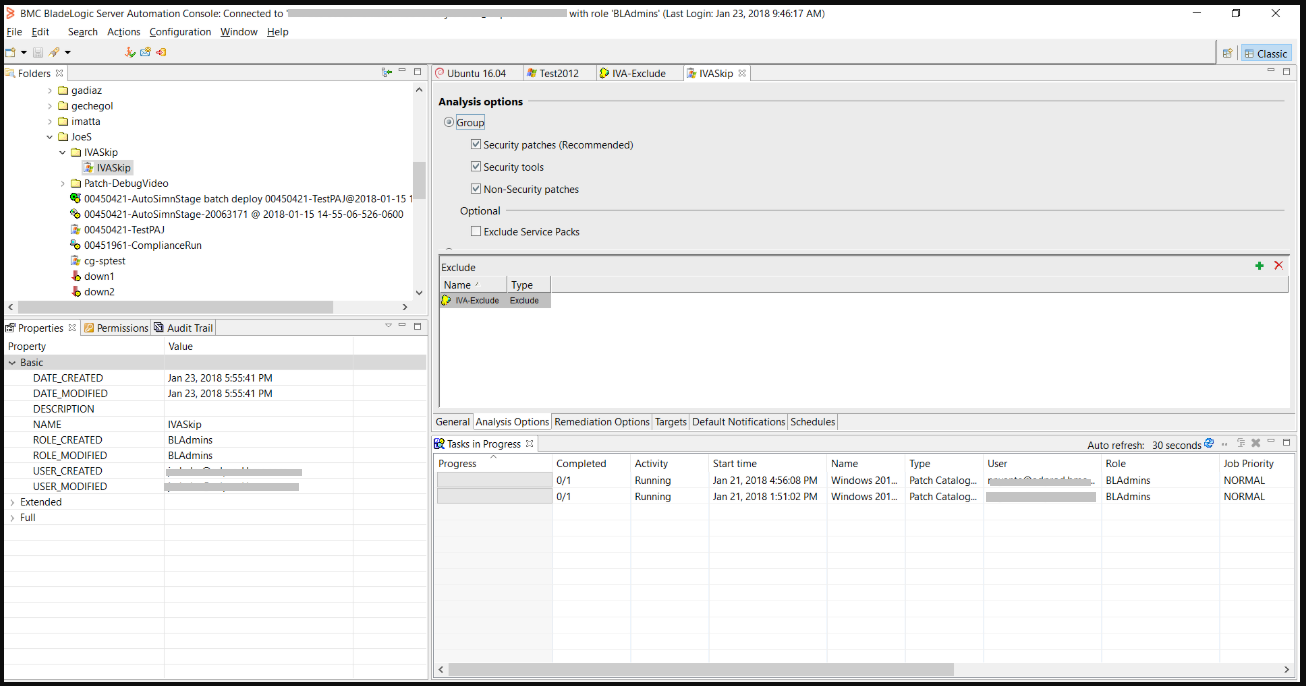The width and height of the screenshot is (1306, 686).
Task: Collapse the IVASkip folder node
Action: tap(63, 153)
